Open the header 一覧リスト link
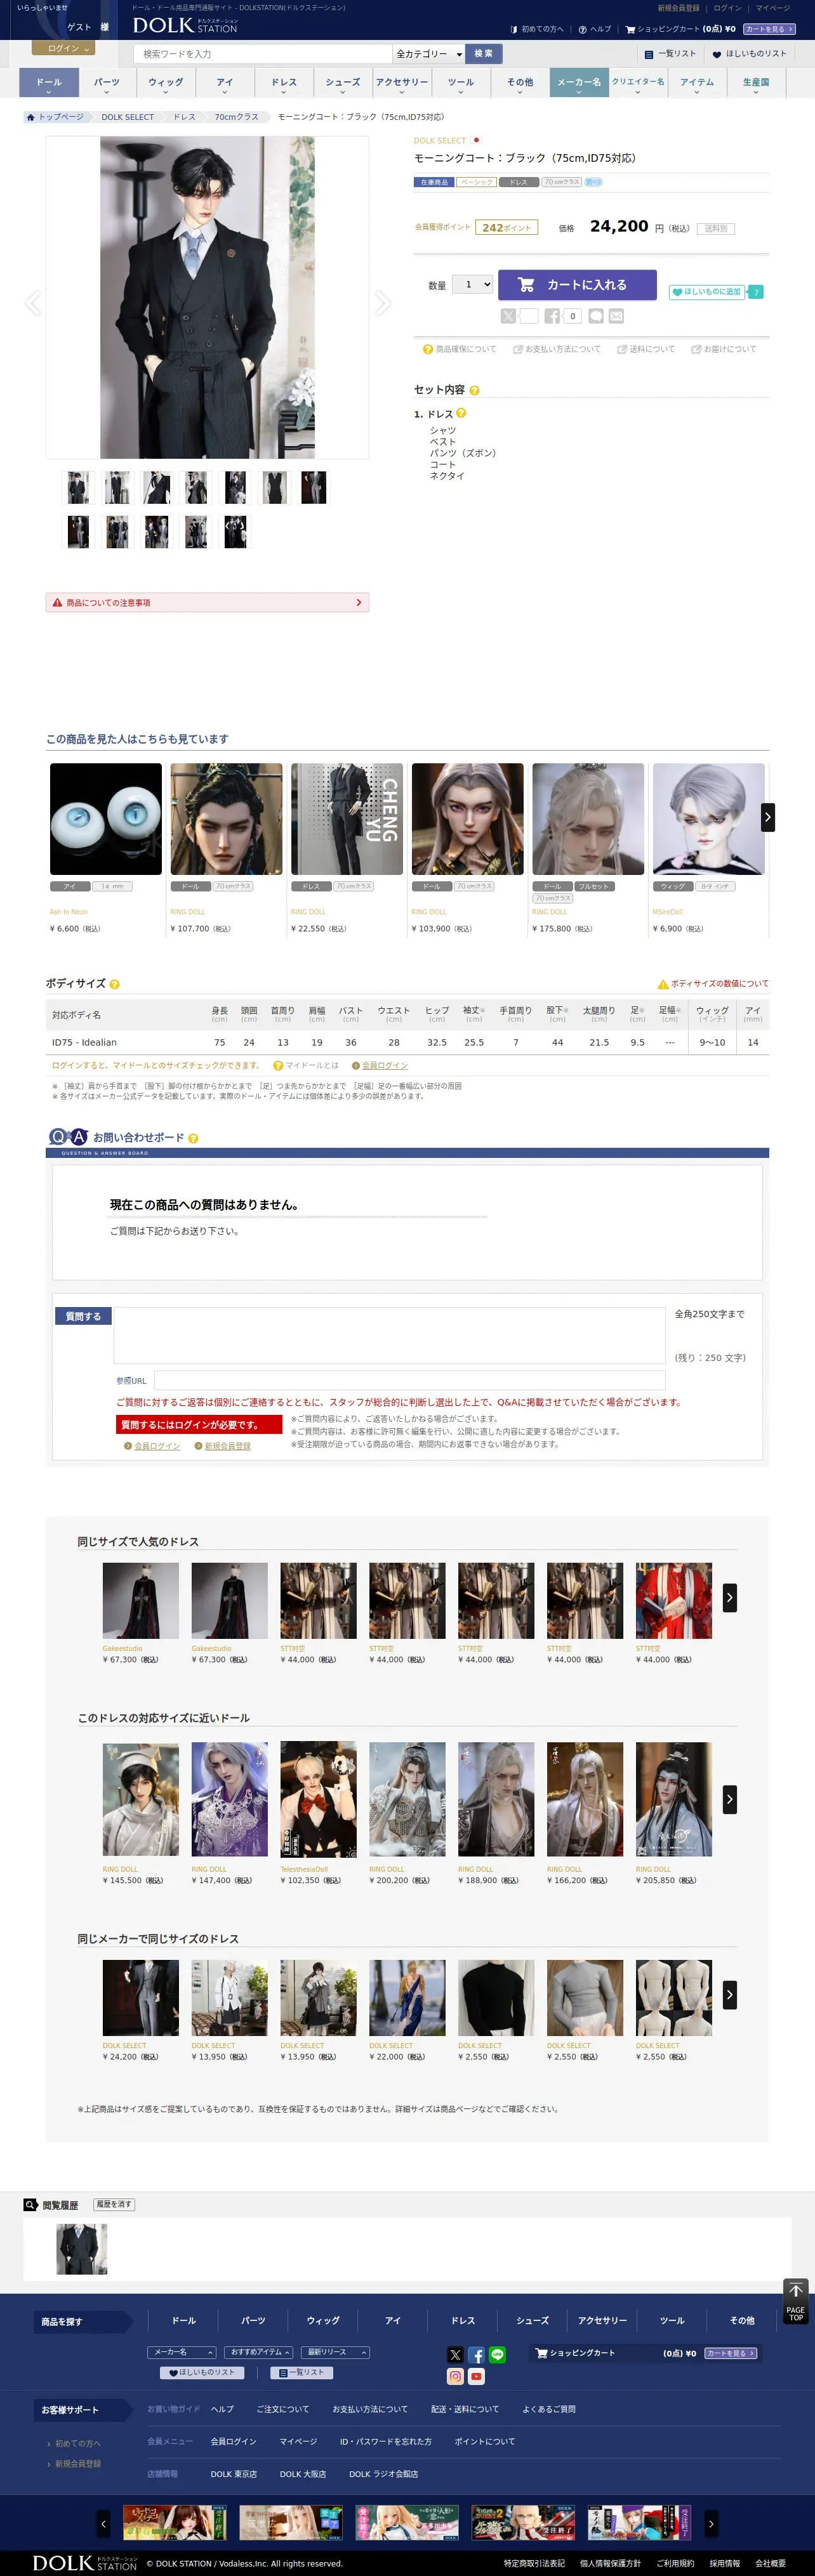The image size is (815, 2576). tap(670, 54)
